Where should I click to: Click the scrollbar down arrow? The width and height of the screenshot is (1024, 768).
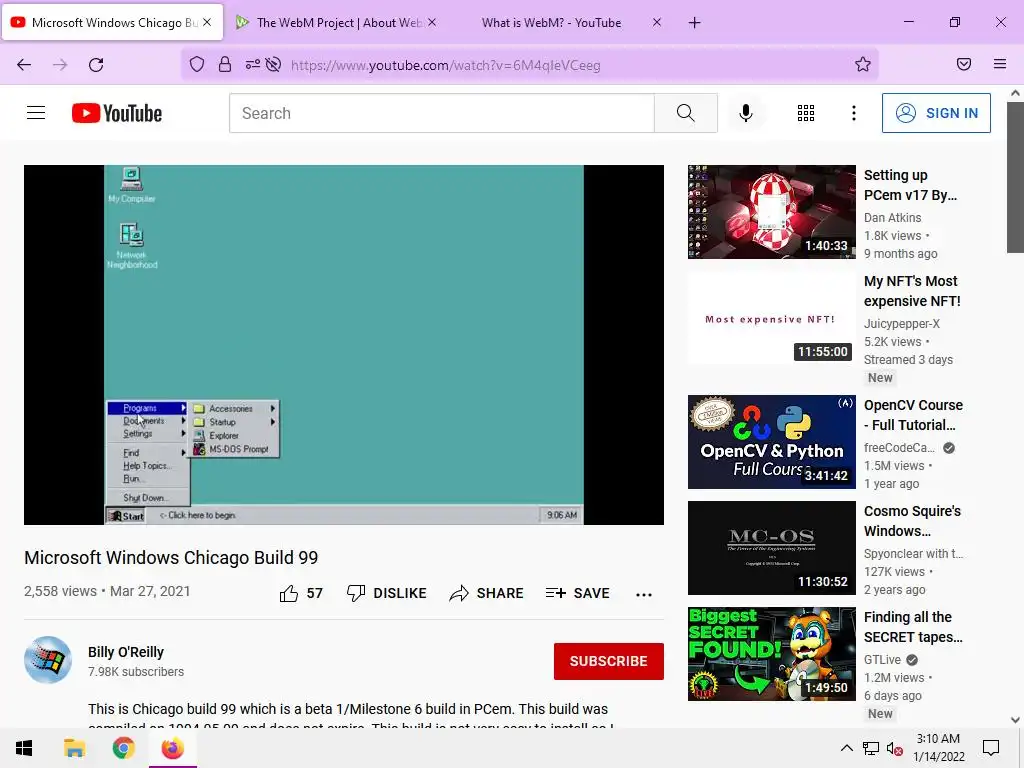click(x=1015, y=720)
